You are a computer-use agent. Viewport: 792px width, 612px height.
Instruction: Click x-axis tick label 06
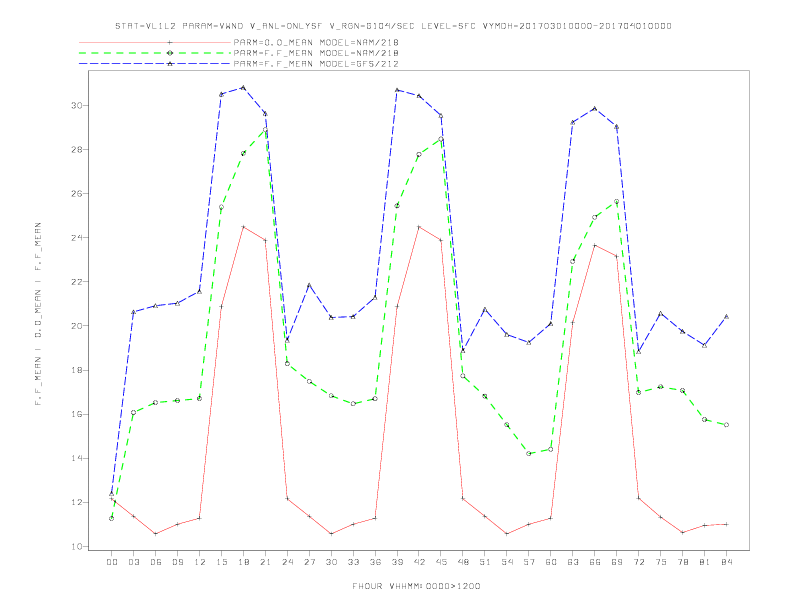tap(156, 562)
